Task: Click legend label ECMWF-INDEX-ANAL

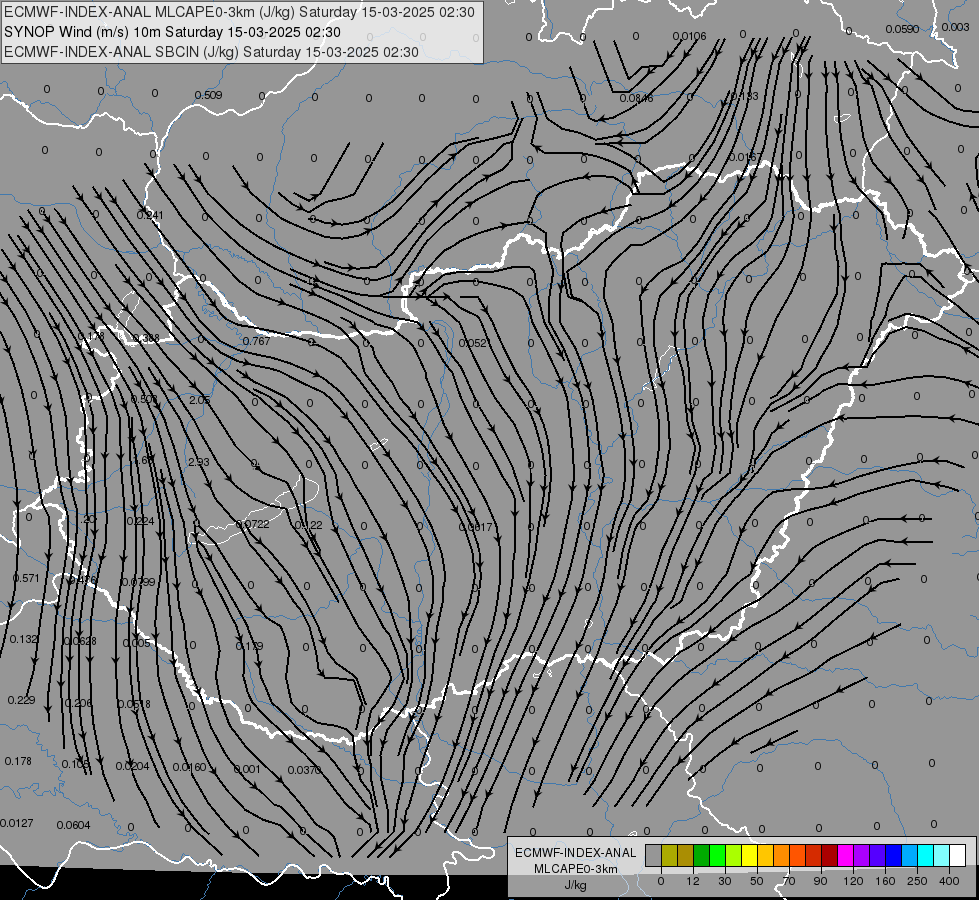Action: [x=576, y=853]
